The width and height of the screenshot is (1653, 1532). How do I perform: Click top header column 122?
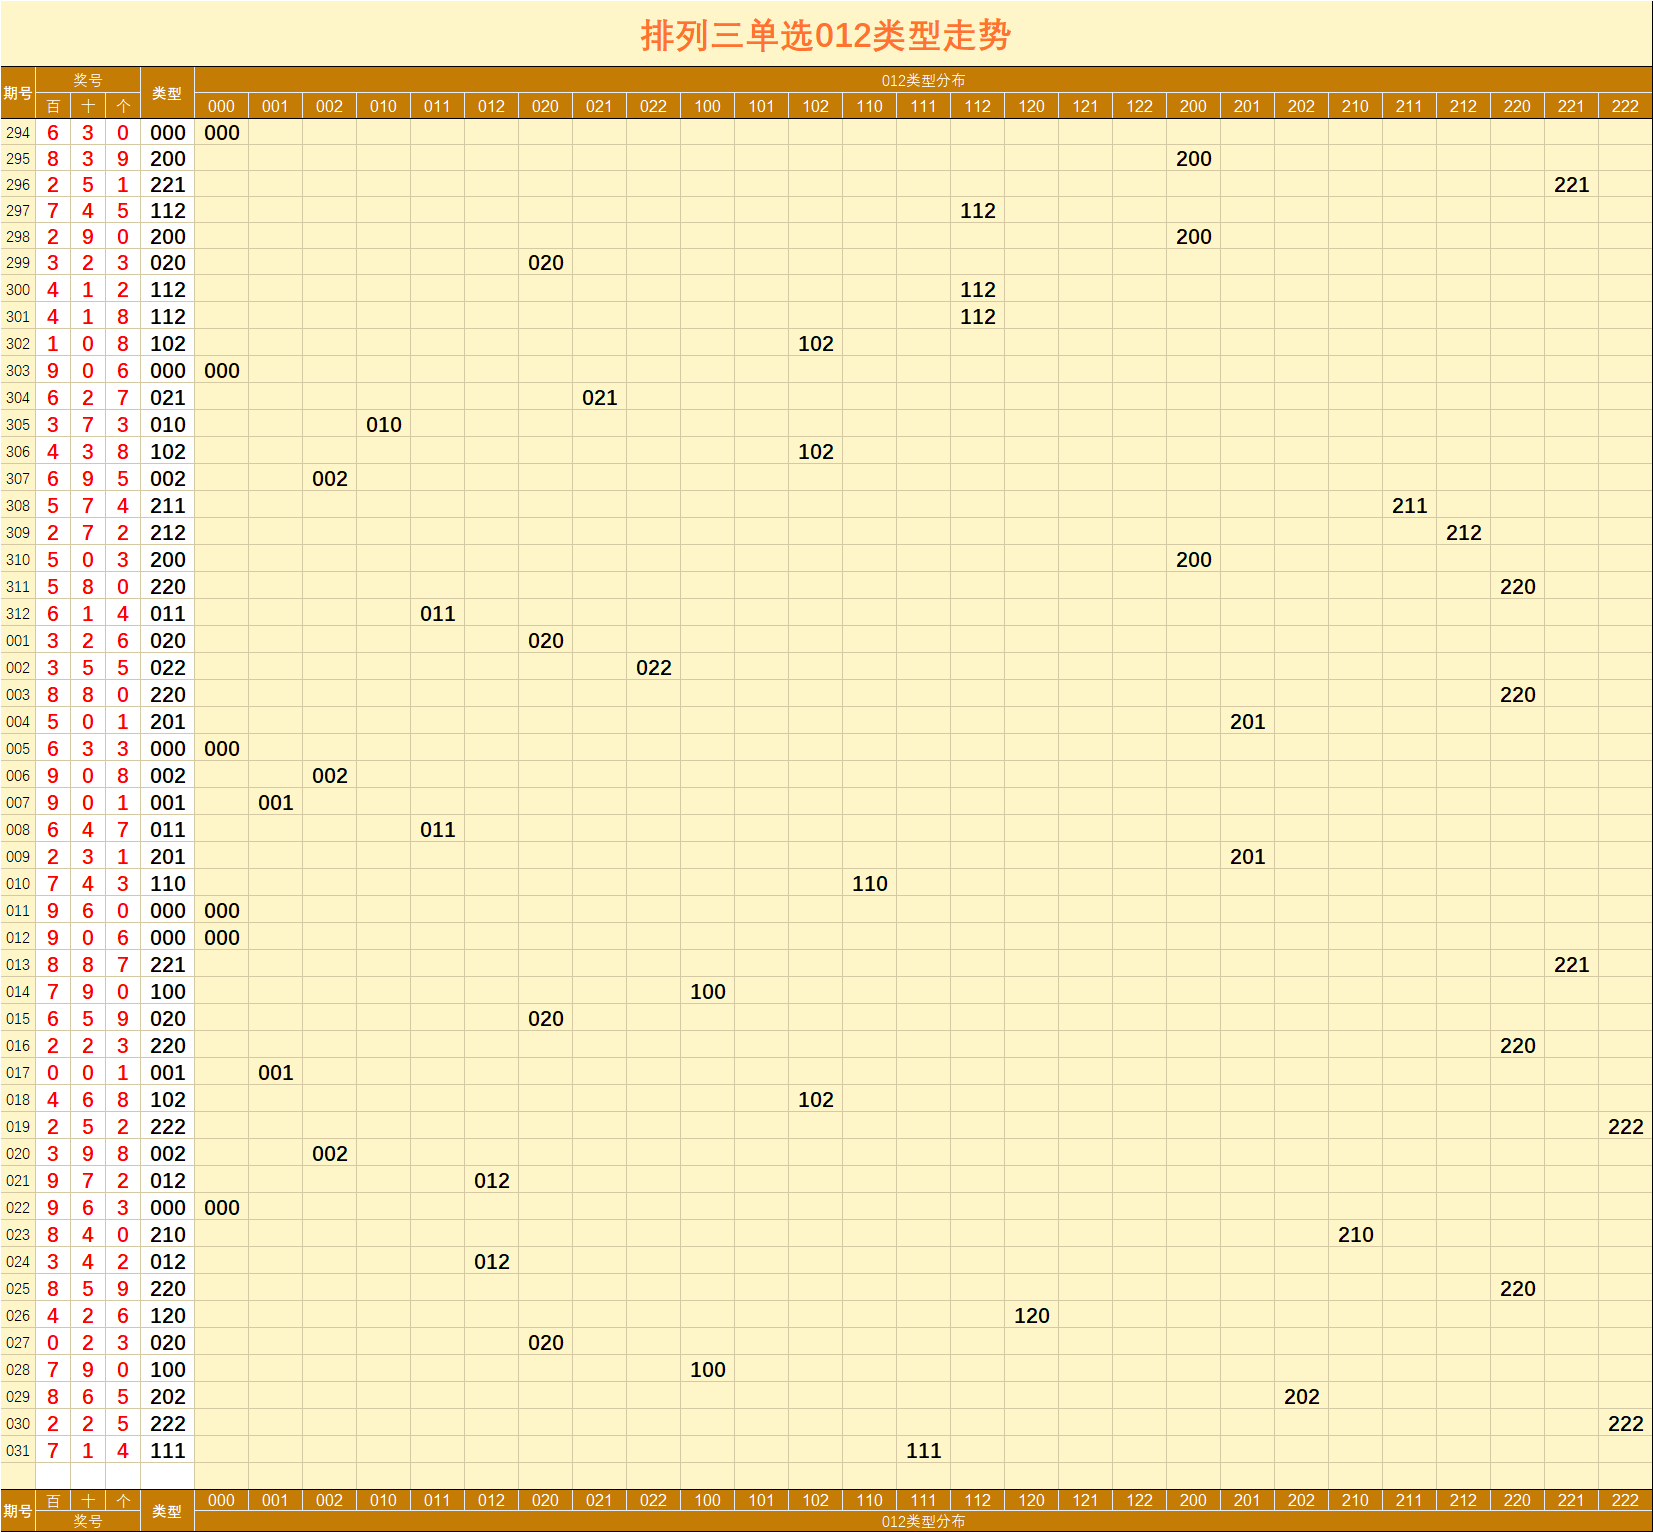coord(1139,106)
